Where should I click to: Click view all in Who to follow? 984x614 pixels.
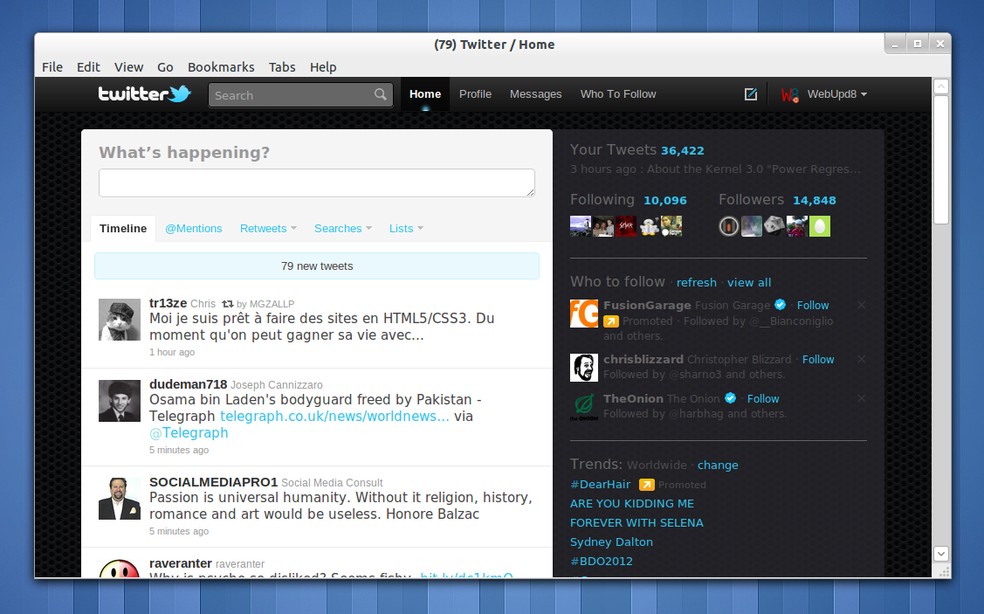pos(749,283)
